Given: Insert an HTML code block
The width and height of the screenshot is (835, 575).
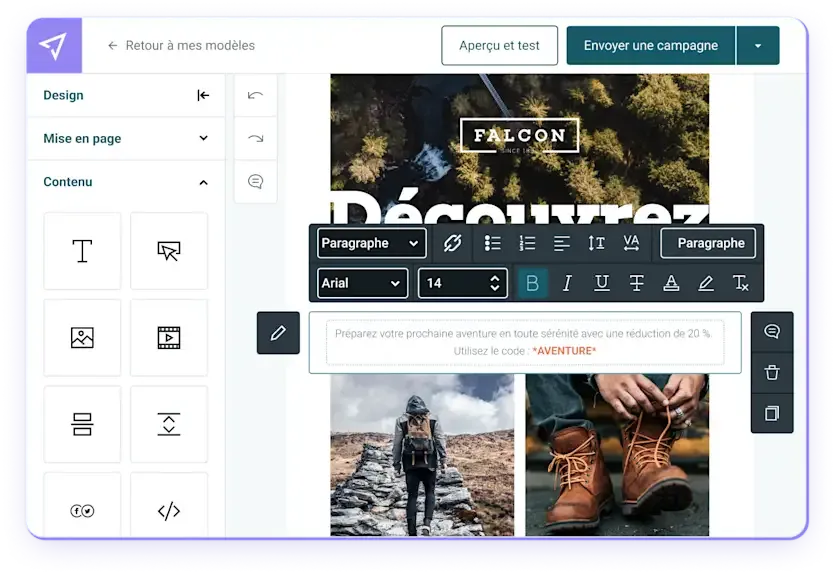Looking at the screenshot, I should pos(169,511).
